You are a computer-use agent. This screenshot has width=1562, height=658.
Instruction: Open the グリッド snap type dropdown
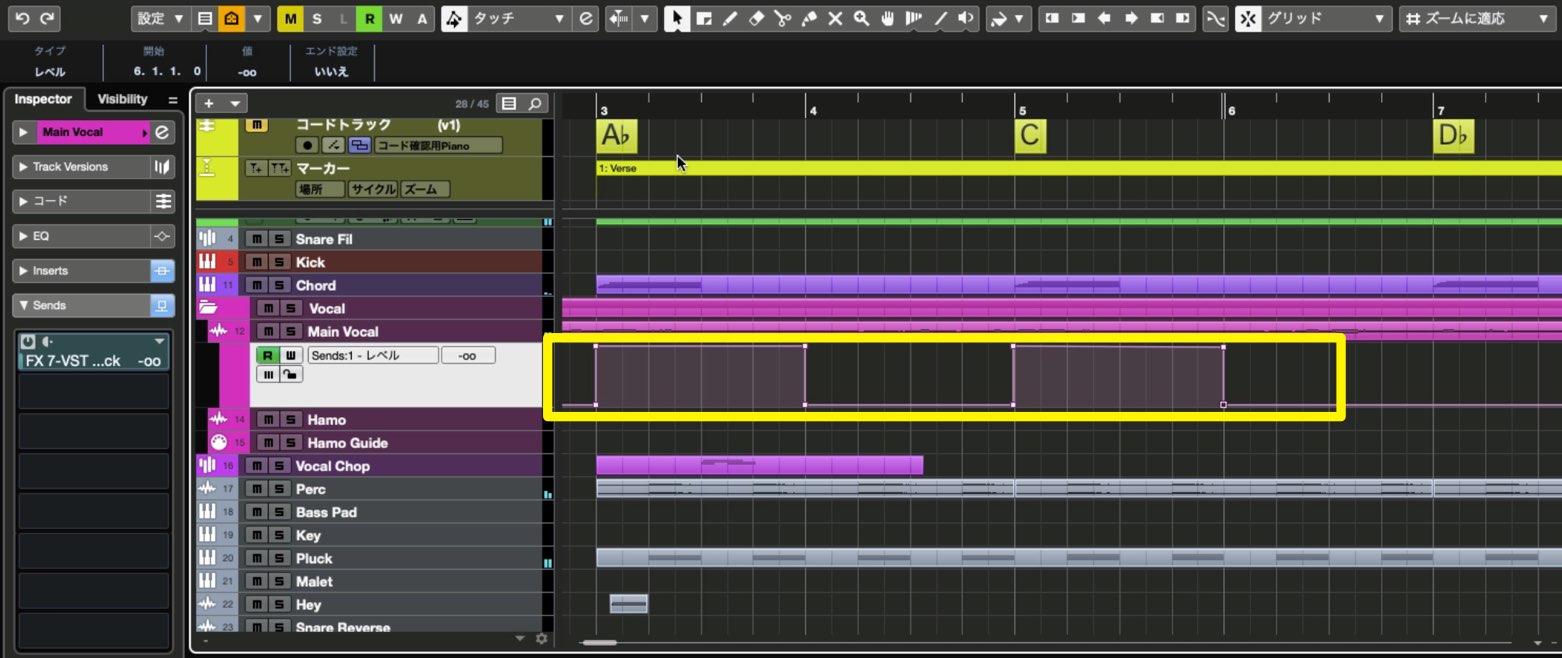click(1313, 19)
